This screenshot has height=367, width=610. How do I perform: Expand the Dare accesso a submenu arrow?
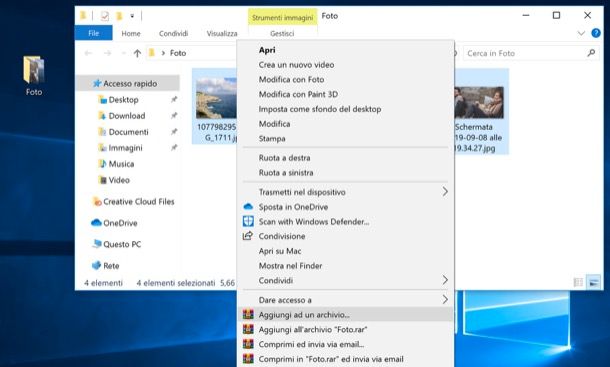445,300
